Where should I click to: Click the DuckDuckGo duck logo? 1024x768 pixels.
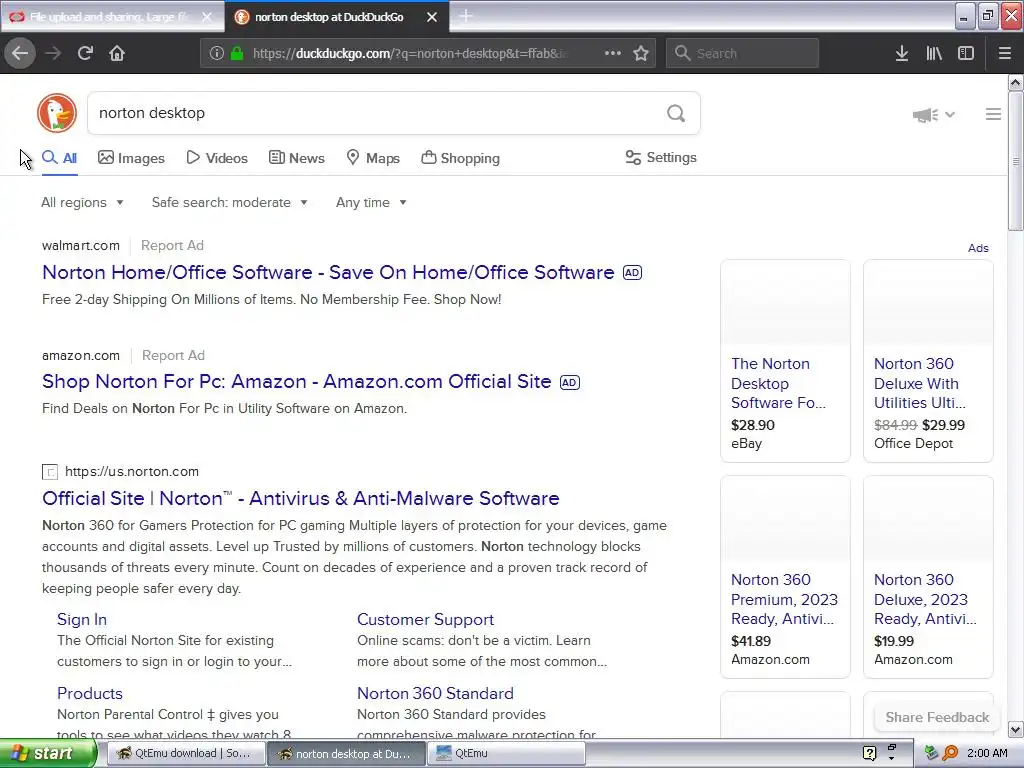57,113
